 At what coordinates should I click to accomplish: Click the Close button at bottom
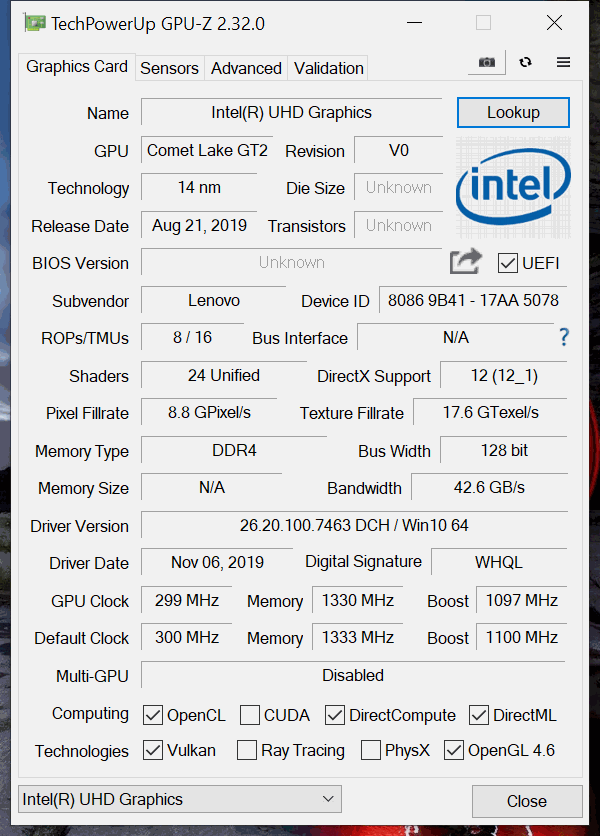click(526, 801)
